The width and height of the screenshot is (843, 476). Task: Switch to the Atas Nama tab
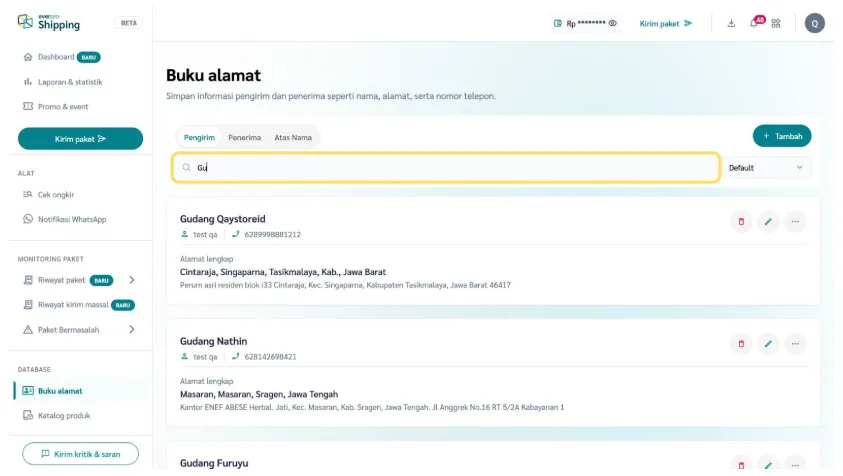coord(293,137)
